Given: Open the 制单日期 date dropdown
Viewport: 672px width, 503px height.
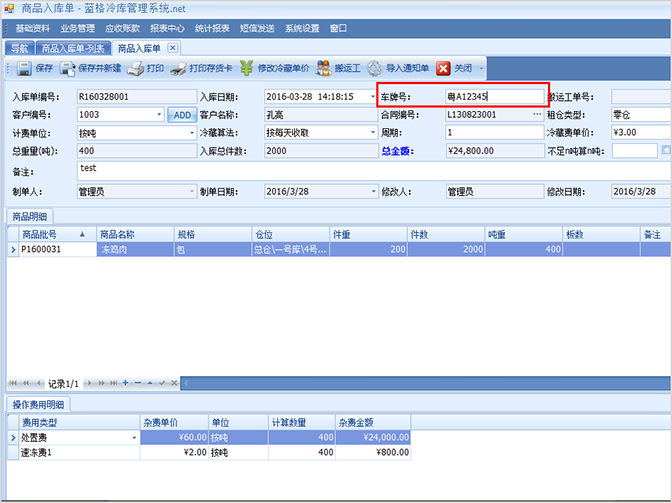Looking at the screenshot, I should point(372,192).
